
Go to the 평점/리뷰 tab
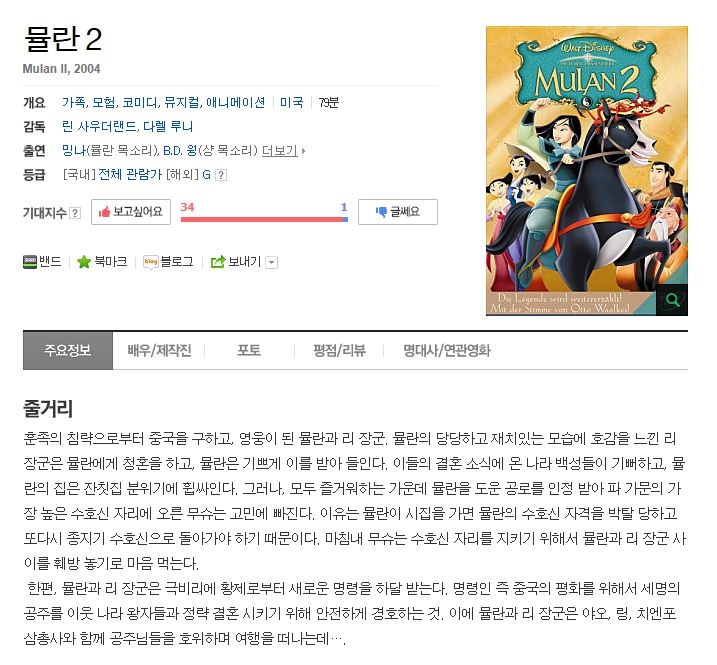339,350
